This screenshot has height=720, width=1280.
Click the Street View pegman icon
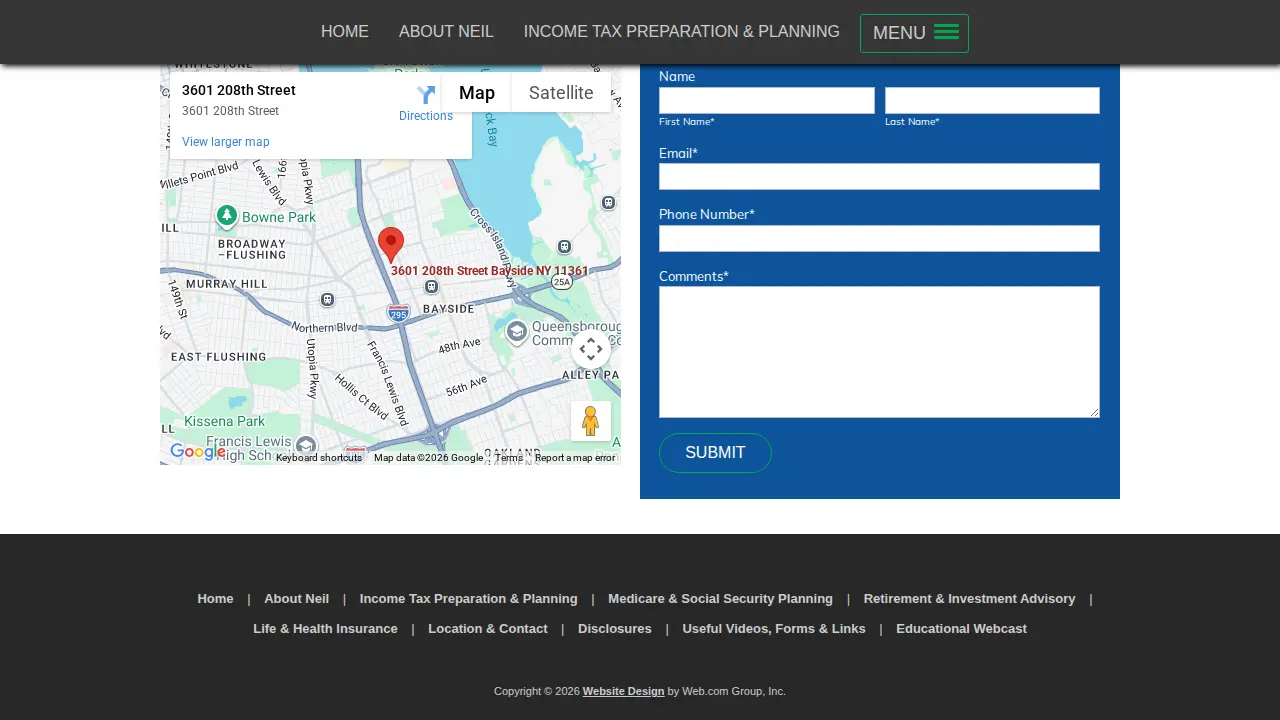tap(590, 421)
